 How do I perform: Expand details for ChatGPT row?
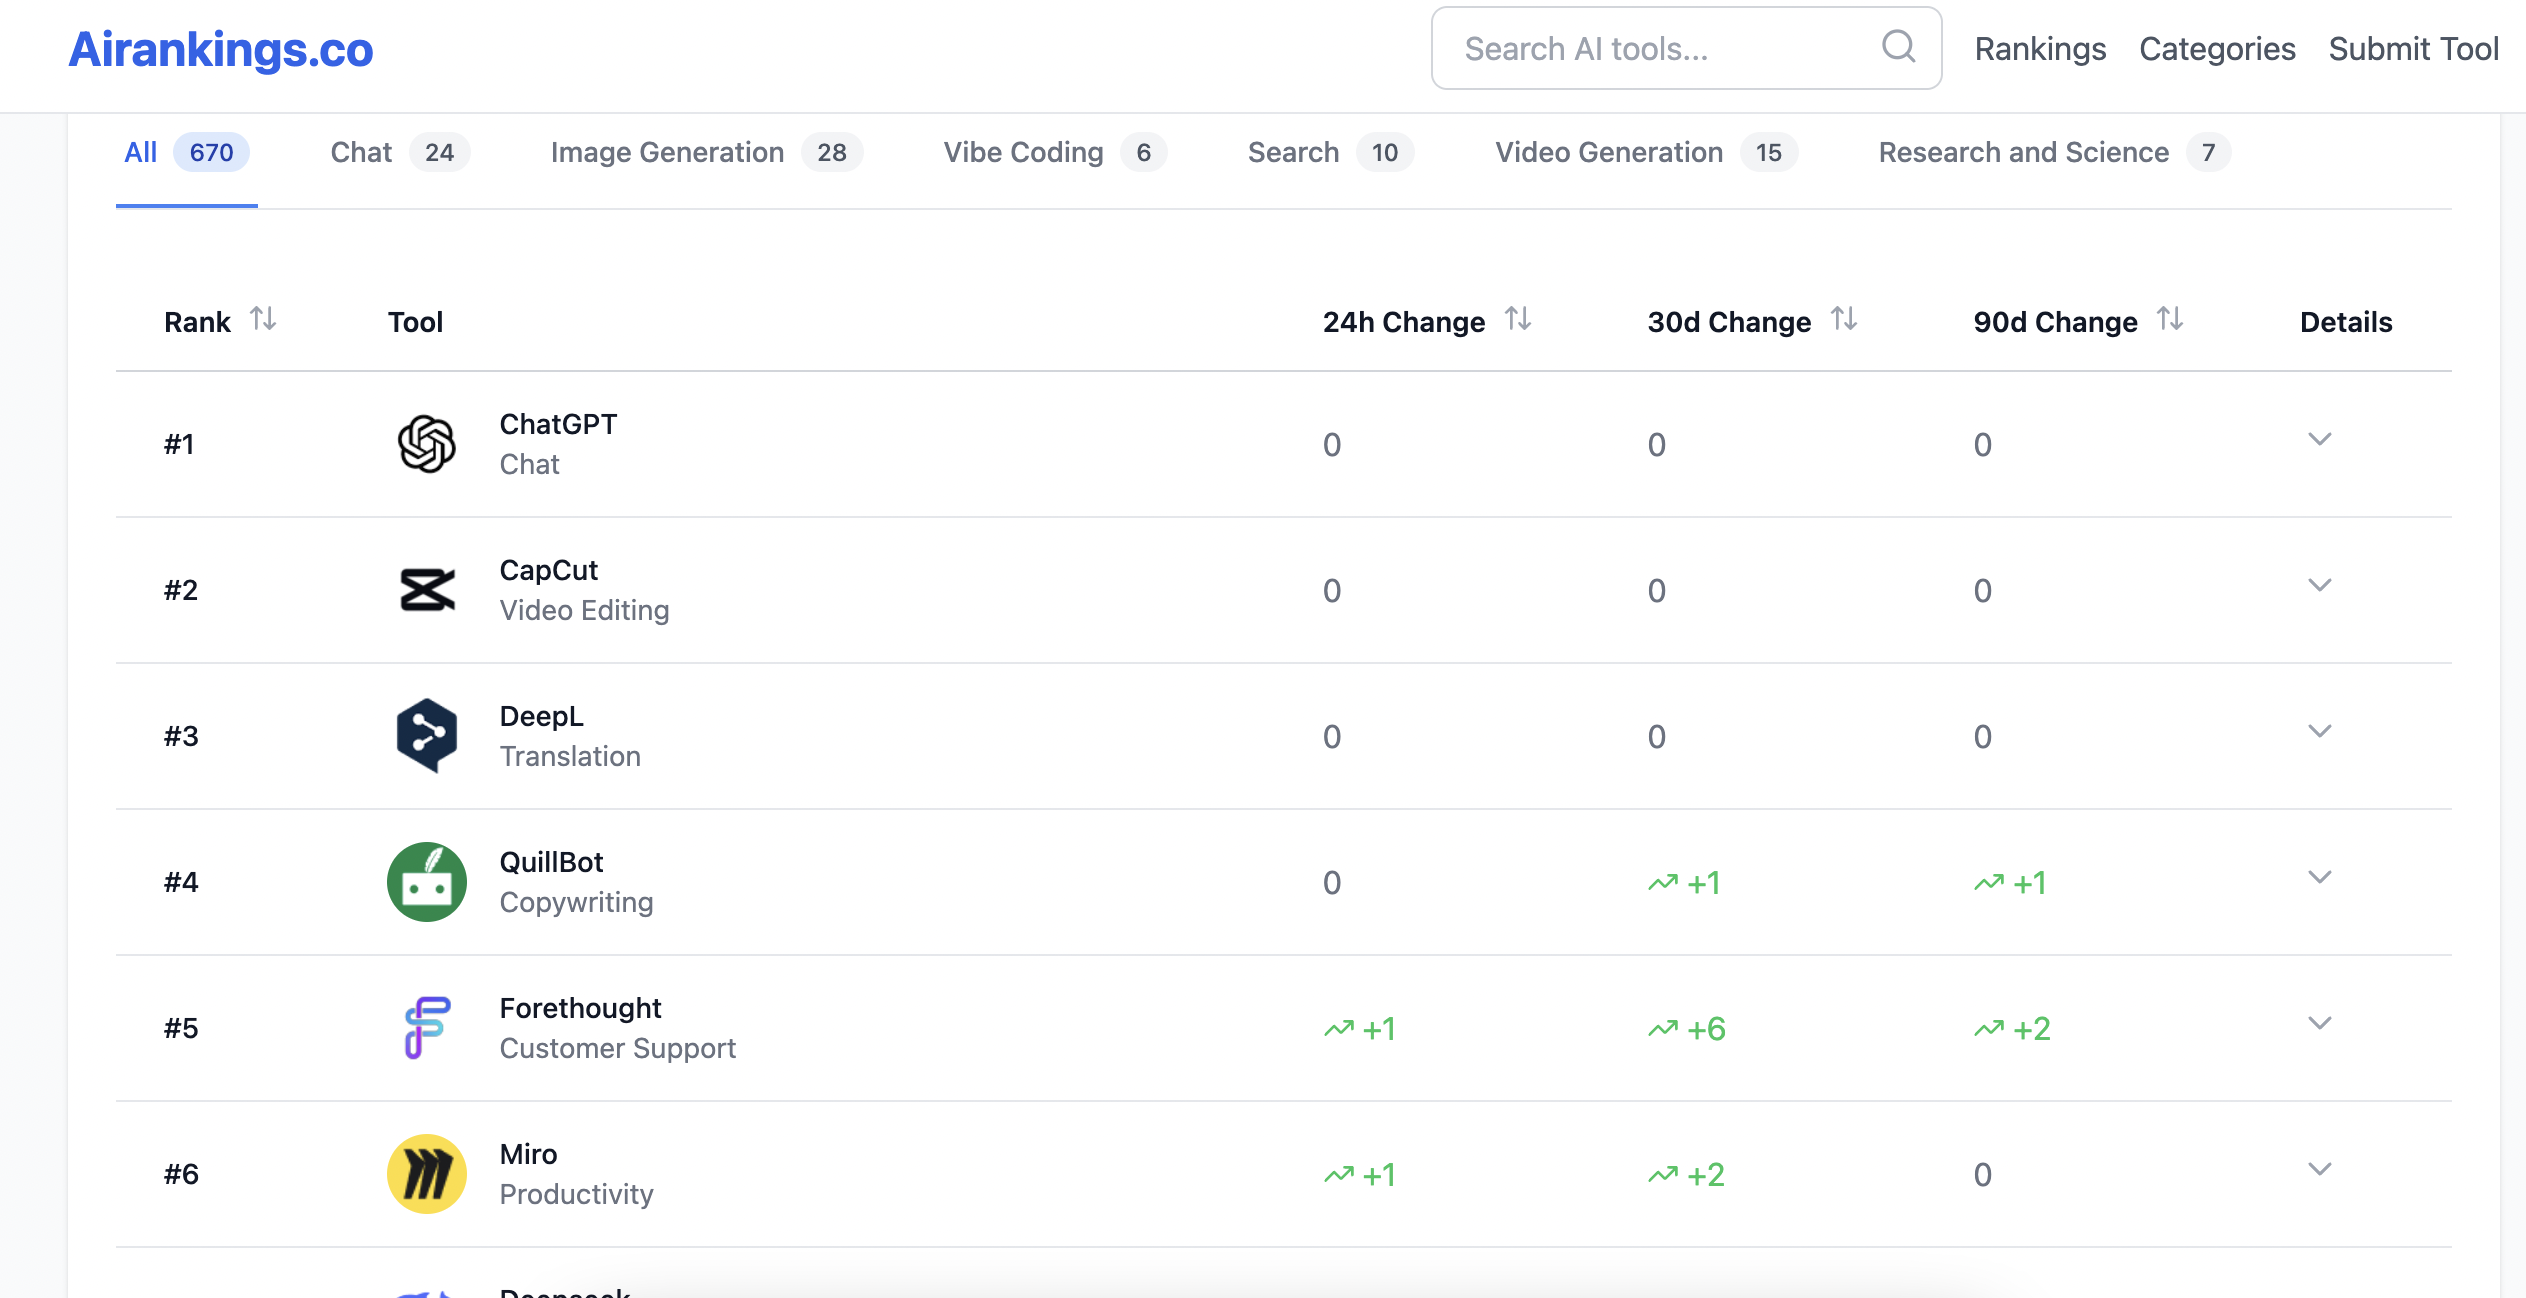pyautogui.click(x=2319, y=440)
